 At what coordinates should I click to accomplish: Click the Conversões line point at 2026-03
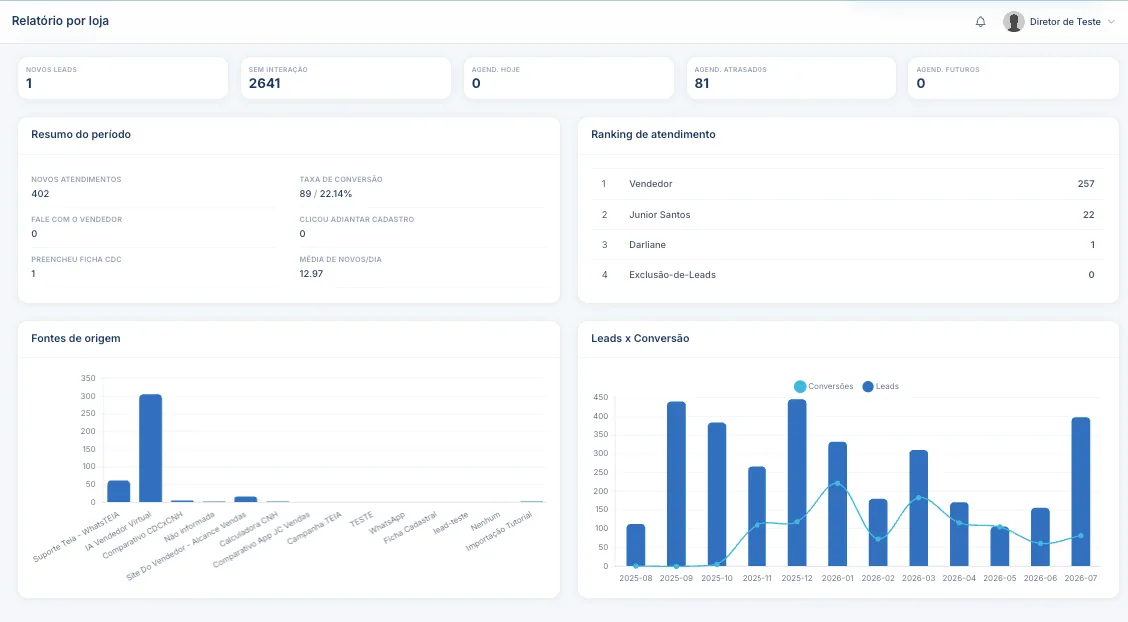coord(919,498)
